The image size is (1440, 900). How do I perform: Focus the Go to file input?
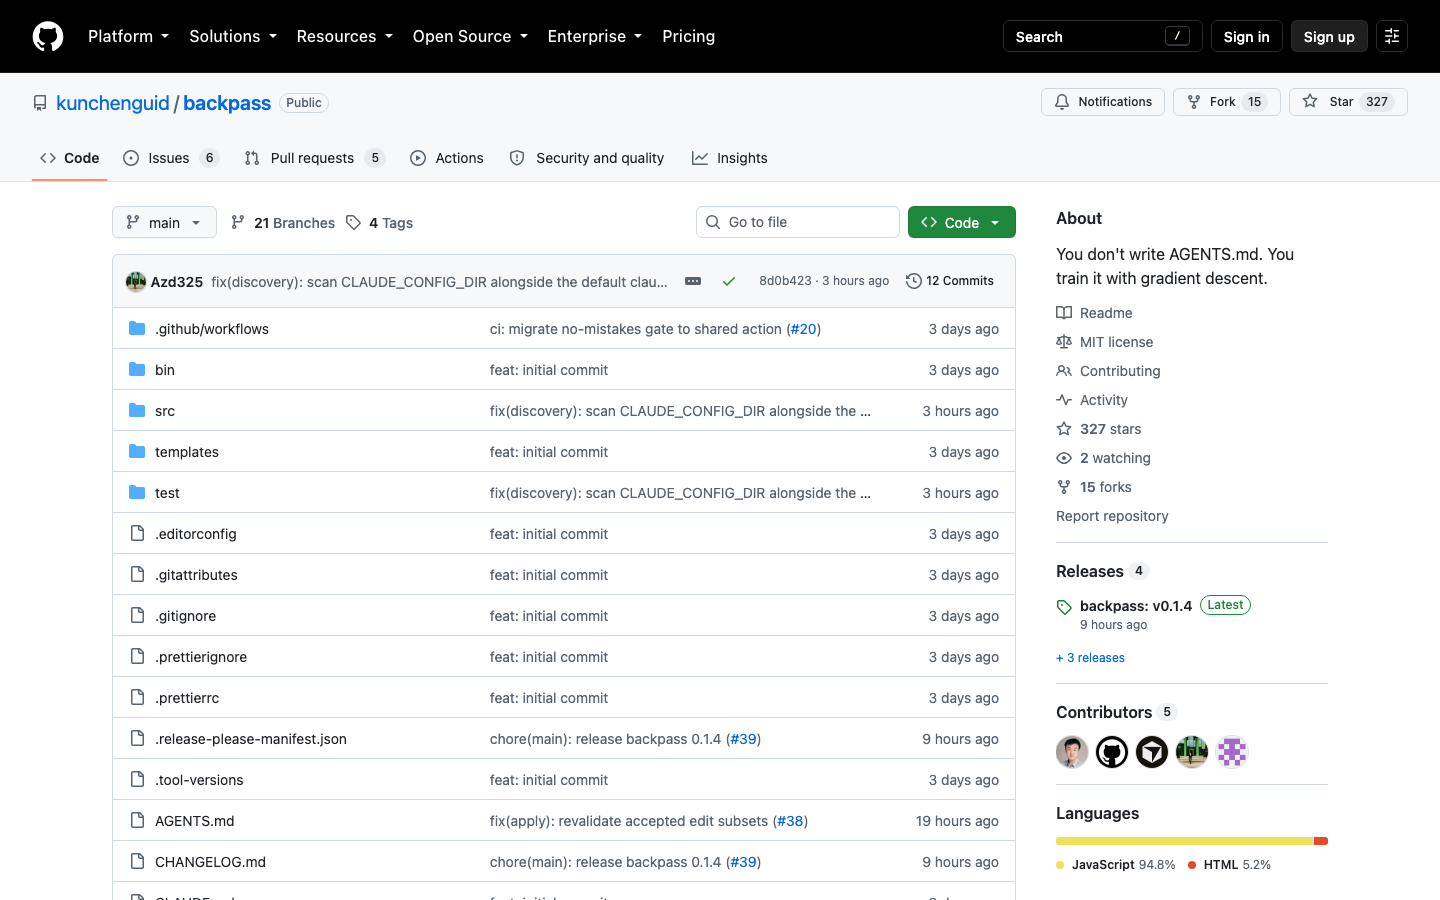[x=798, y=222]
